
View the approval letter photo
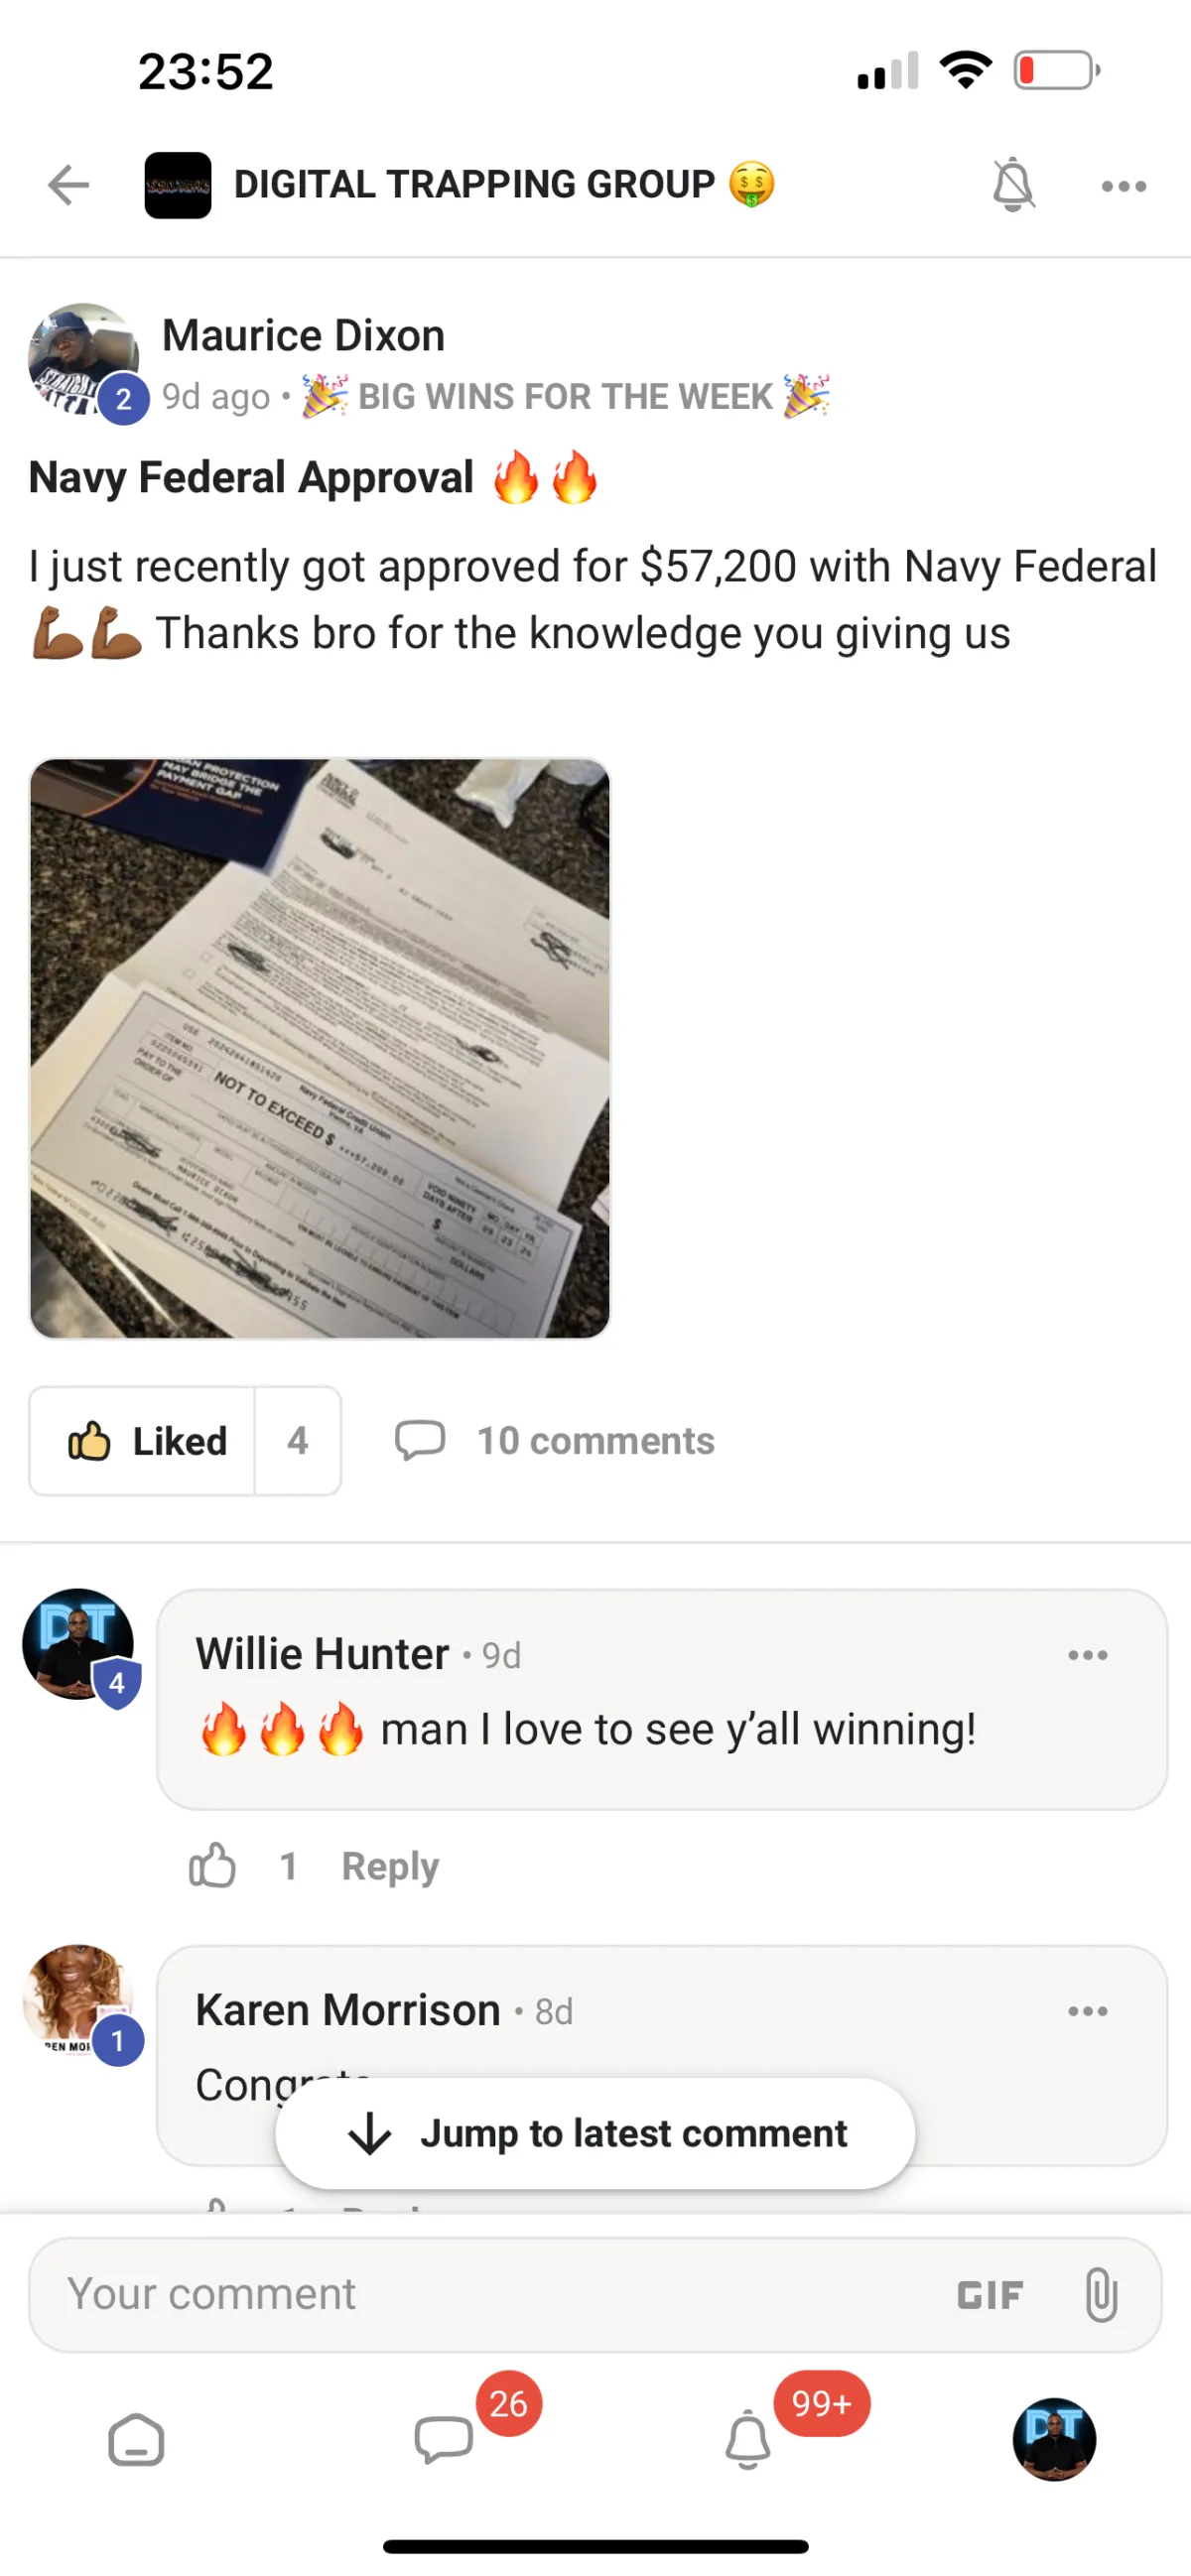[x=320, y=1048]
